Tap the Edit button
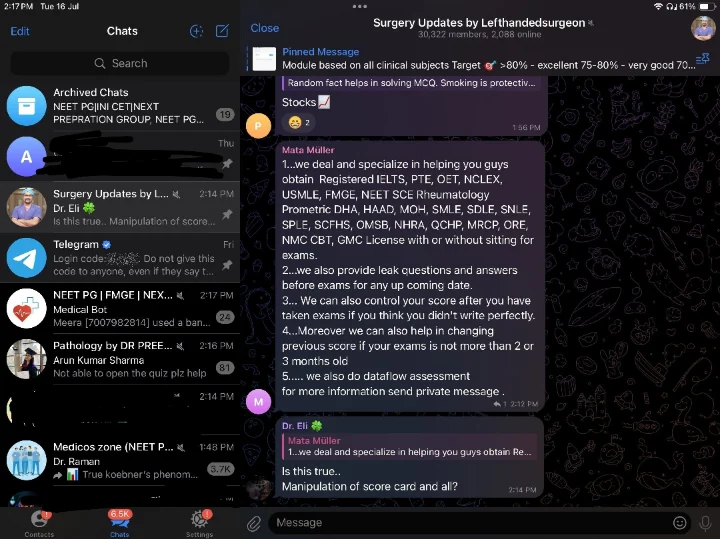This screenshot has width=720, height=539. coord(20,31)
